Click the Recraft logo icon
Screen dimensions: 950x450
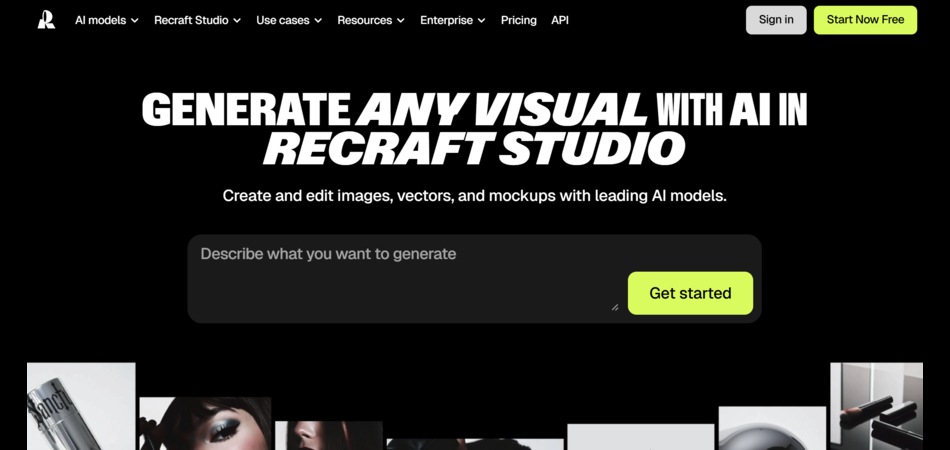click(x=46, y=19)
